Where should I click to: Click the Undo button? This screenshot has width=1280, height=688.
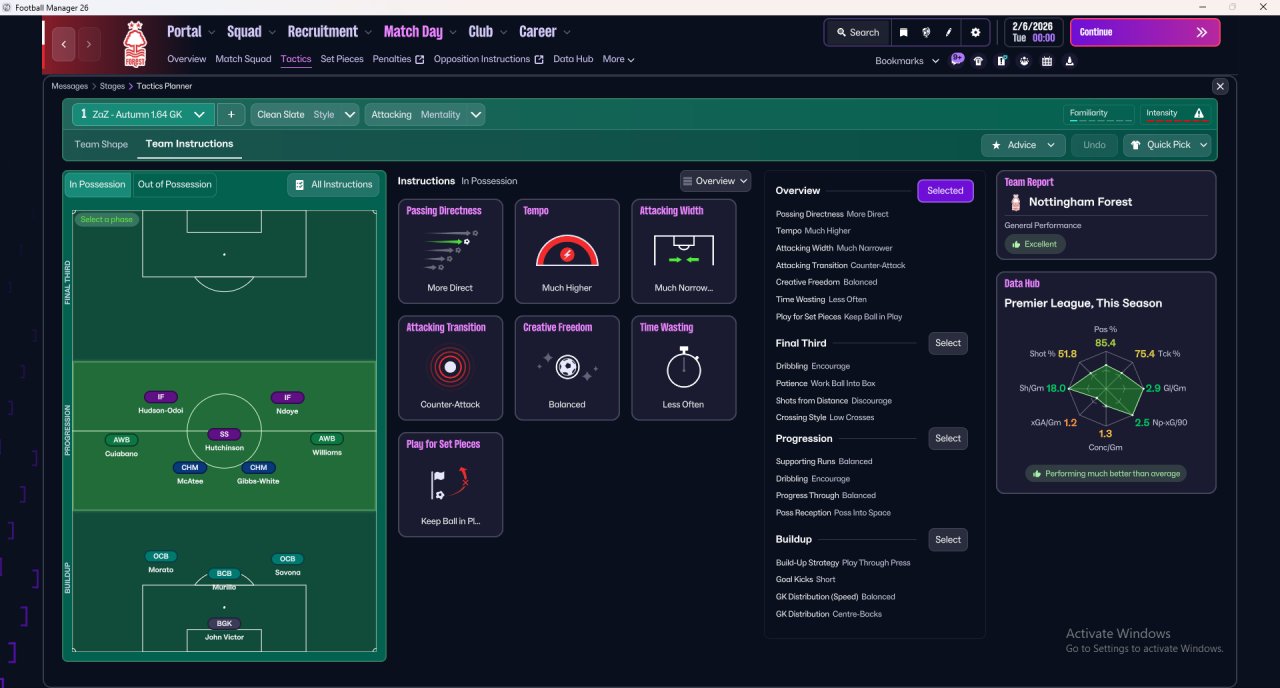click(x=1094, y=145)
